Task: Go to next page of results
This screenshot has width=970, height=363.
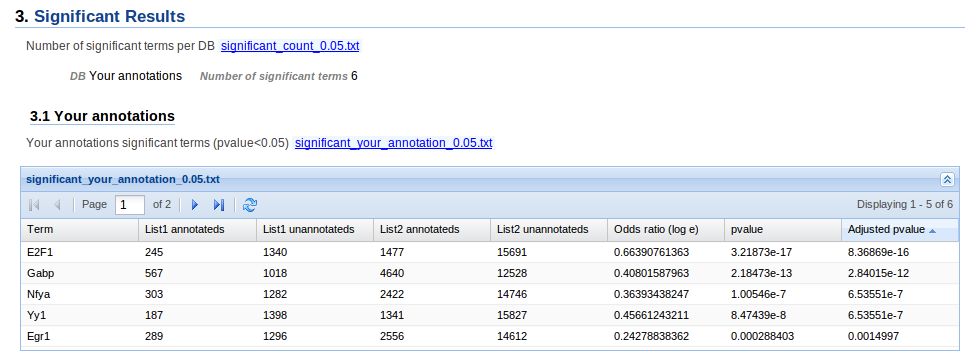Action: [x=195, y=205]
